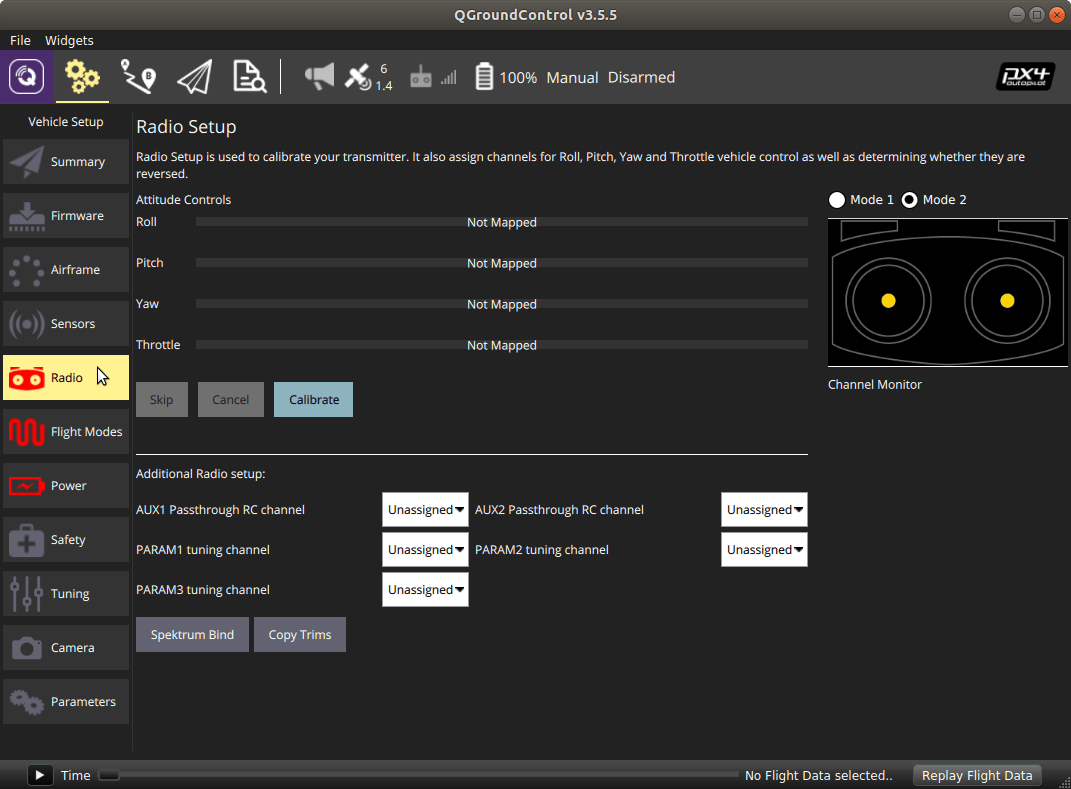Click the left transmitter stick
The image size is (1071, 789).
coord(888,301)
